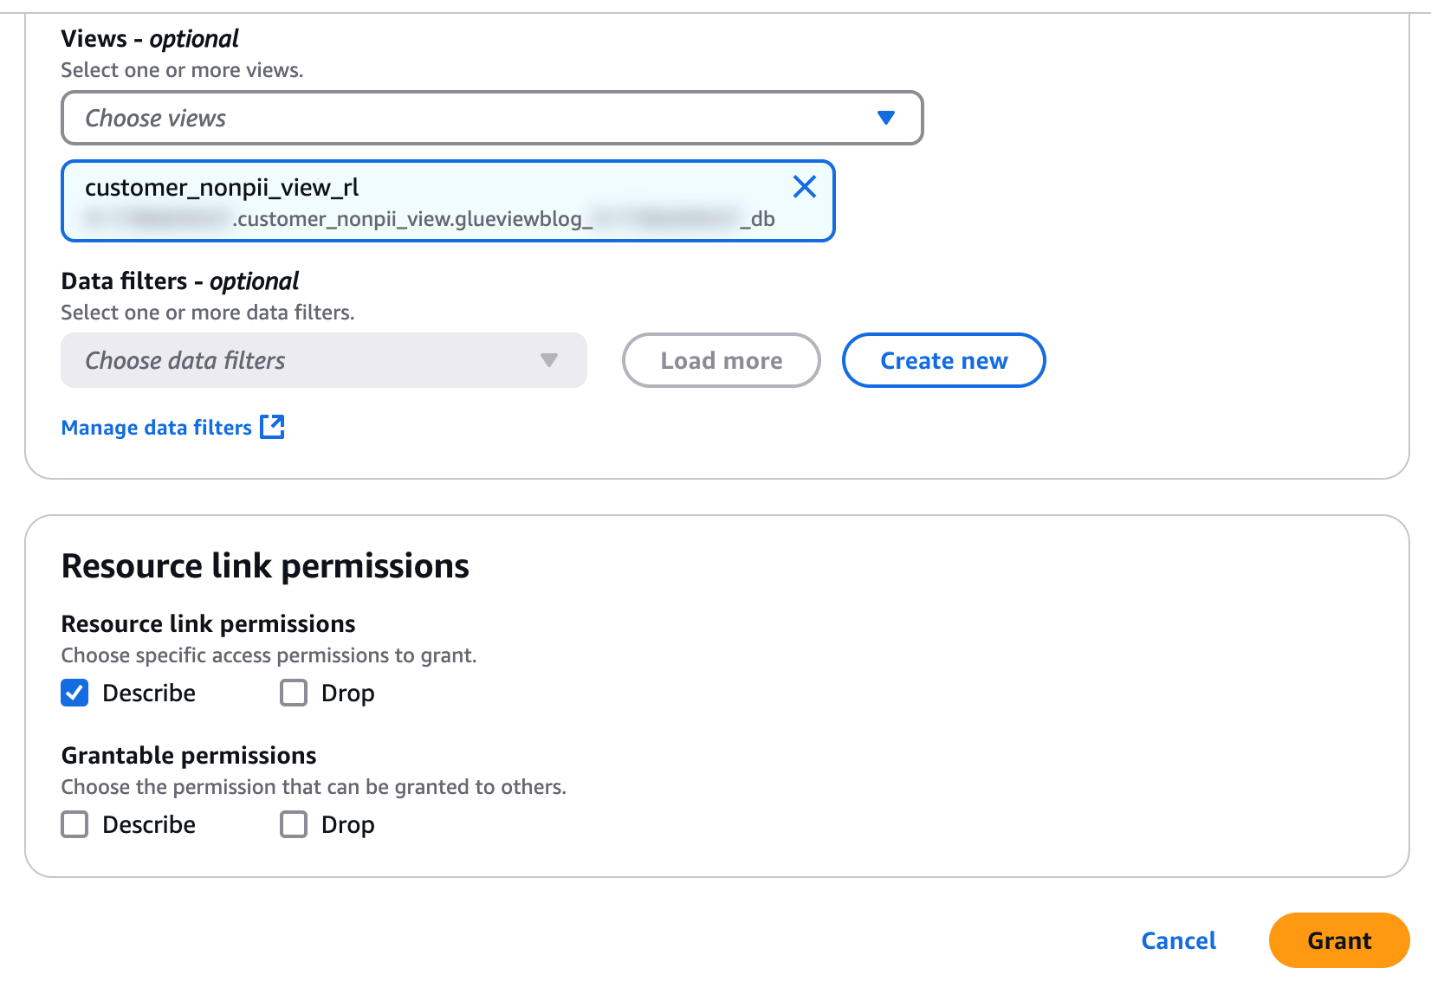Tick Drop checkbox under Grantable permissions
Screen dimensions: 1431x987
tap(293, 824)
